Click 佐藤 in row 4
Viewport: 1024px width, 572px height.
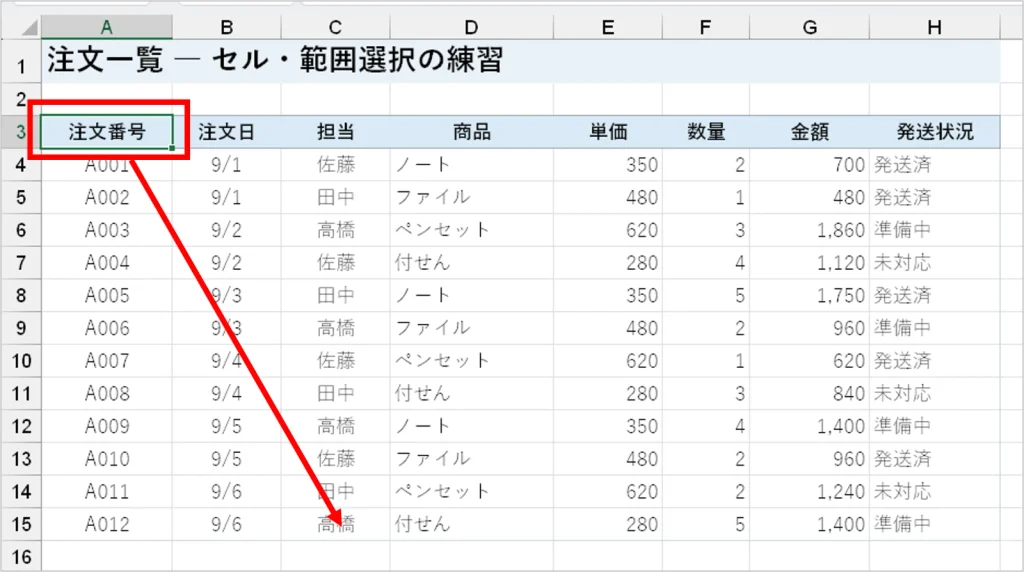tap(336, 165)
